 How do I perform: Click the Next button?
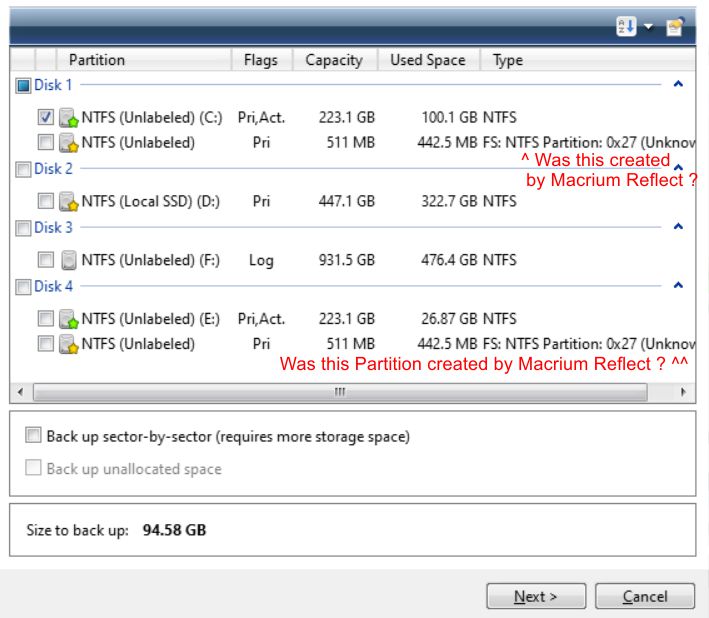536,596
